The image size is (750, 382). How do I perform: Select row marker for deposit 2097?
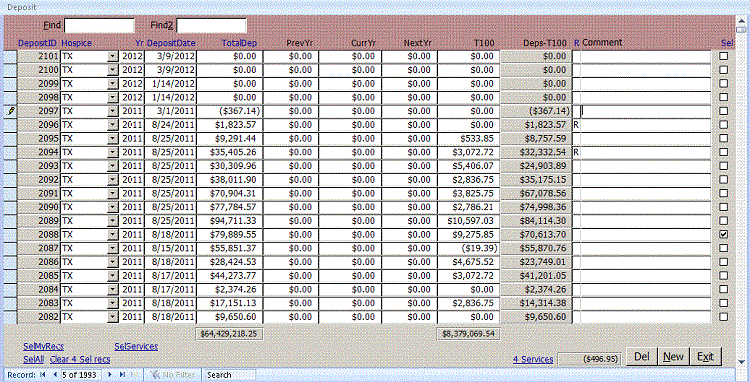coord(11,111)
